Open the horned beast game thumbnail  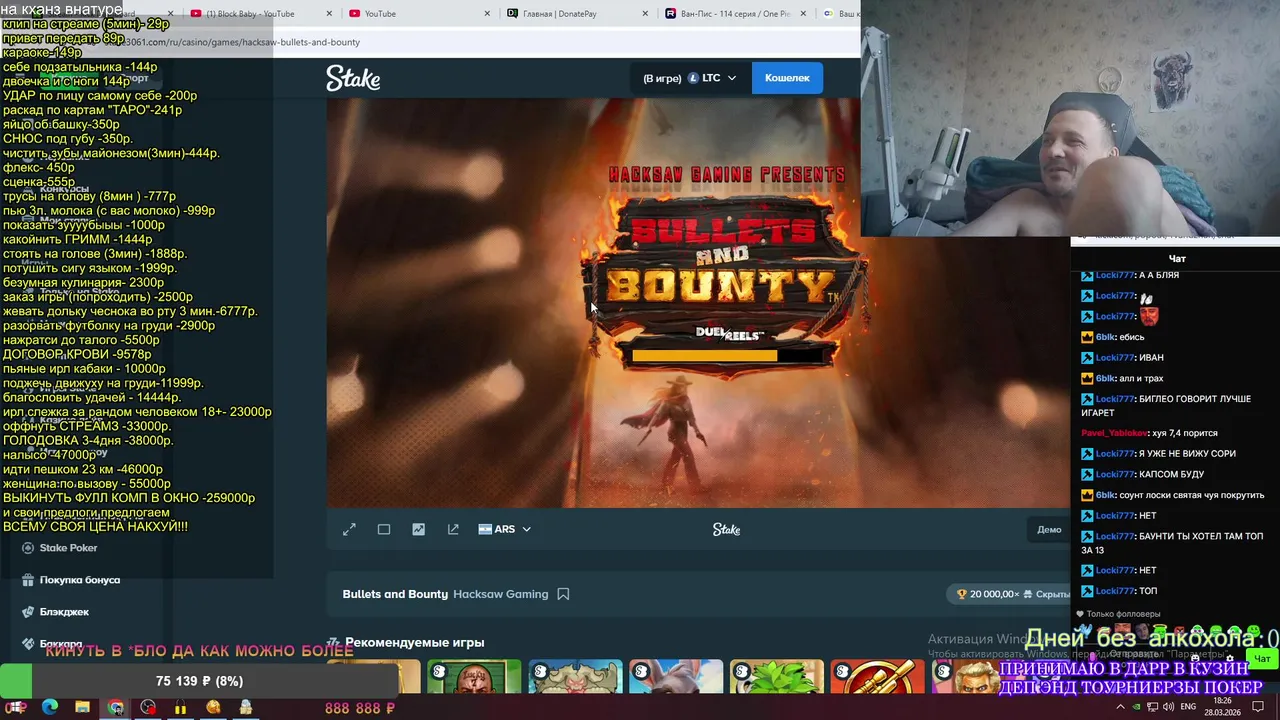[575, 677]
